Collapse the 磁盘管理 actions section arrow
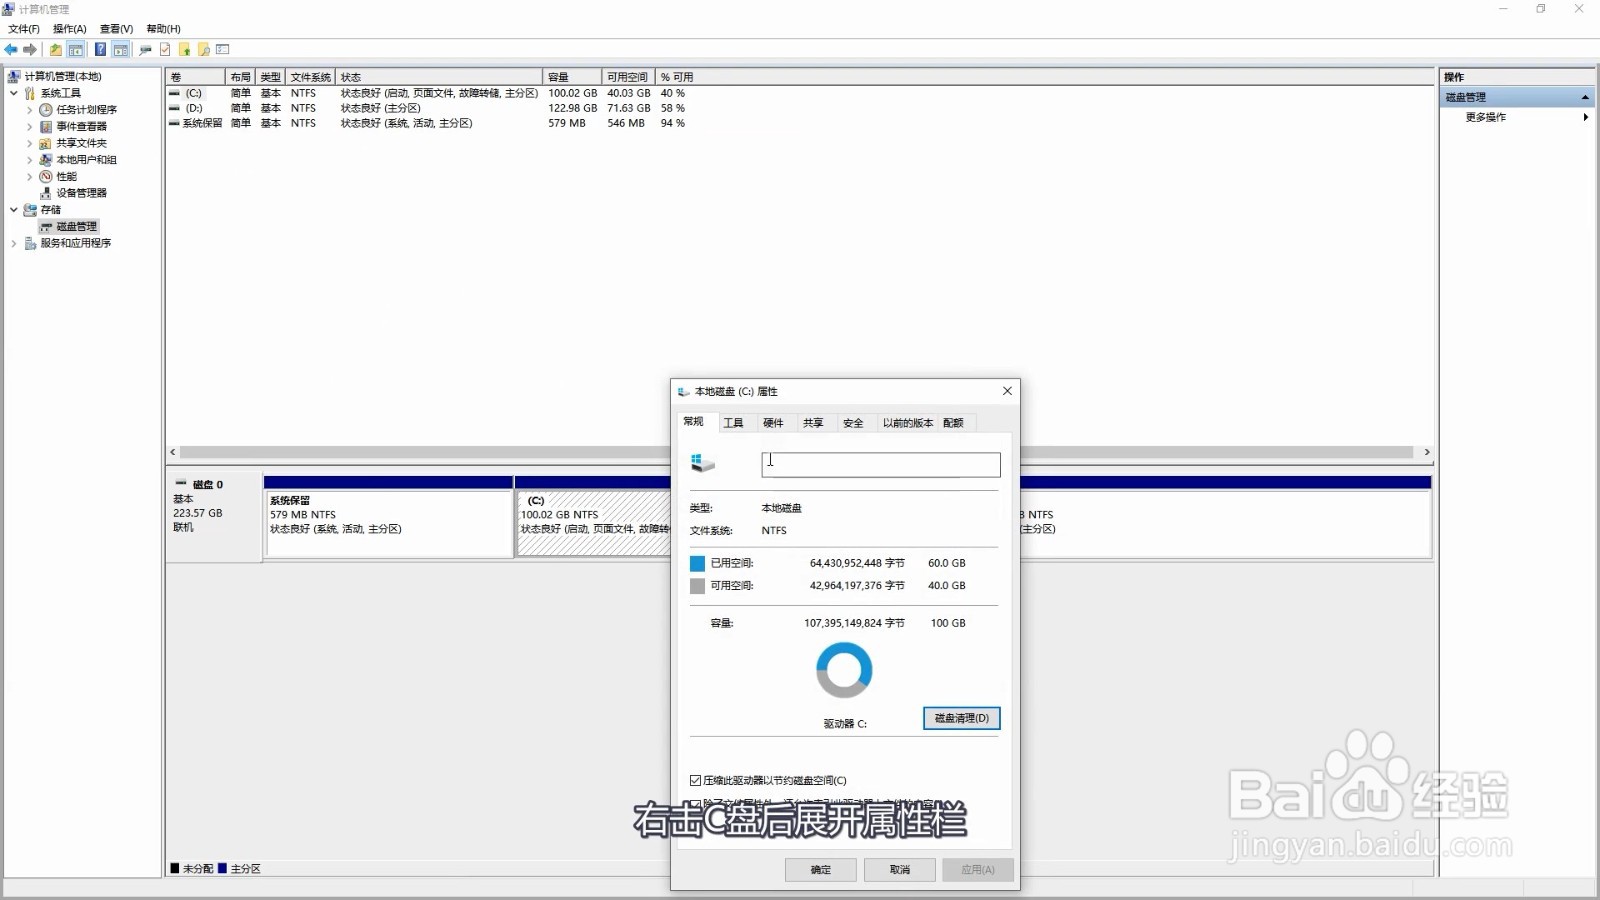The height and width of the screenshot is (900, 1600). (x=1585, y=97)
